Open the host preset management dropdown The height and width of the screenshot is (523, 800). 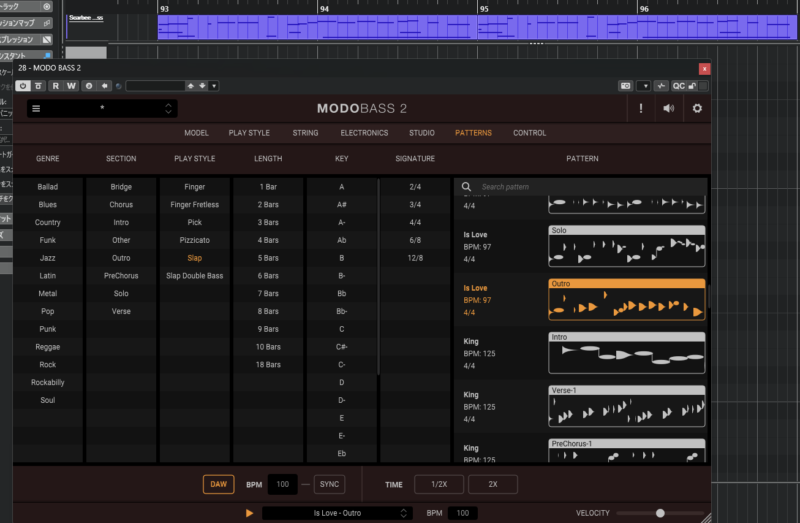[x=214, y=86]
